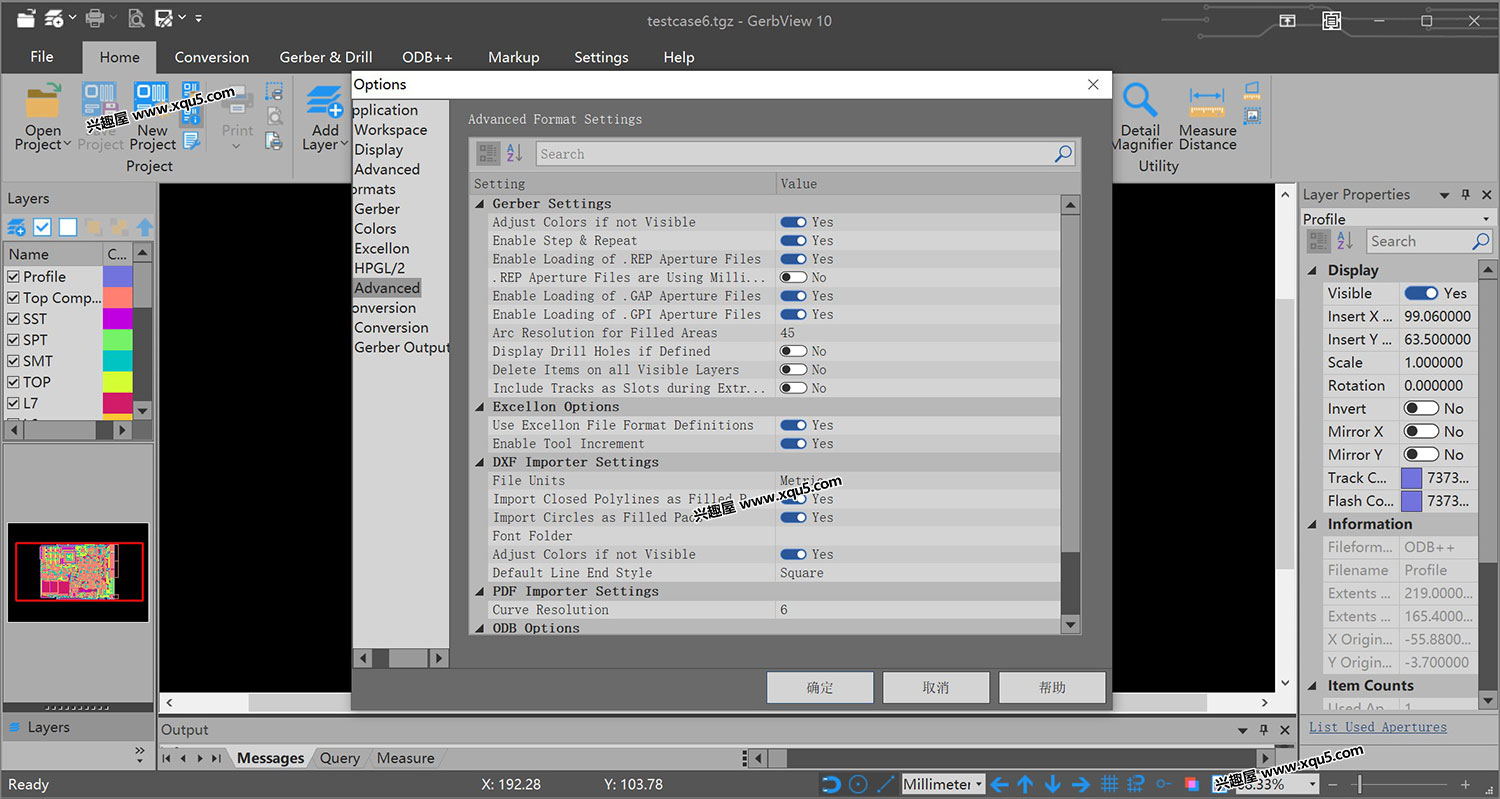This screenshot has width=1500, height=799.
Task: Turn on Display Drill Holes if Defined
Action: [x=794, y=351]
